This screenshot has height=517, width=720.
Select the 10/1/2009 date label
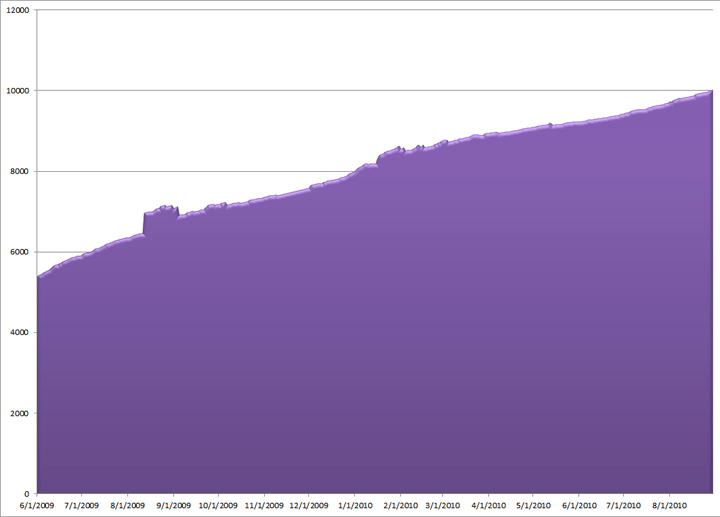point(218,506)
